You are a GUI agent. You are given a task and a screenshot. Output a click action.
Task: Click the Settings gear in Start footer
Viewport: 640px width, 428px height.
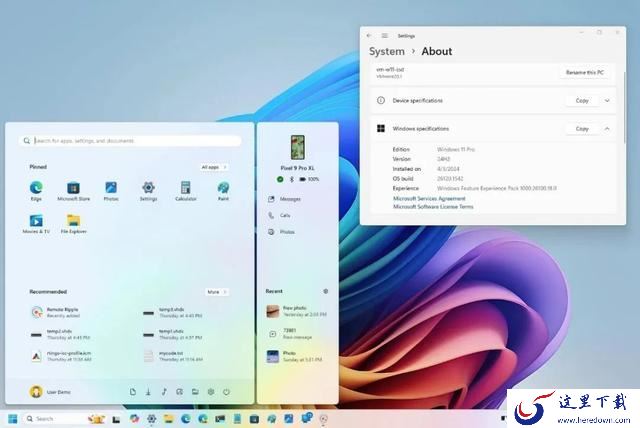coord(211,392)
